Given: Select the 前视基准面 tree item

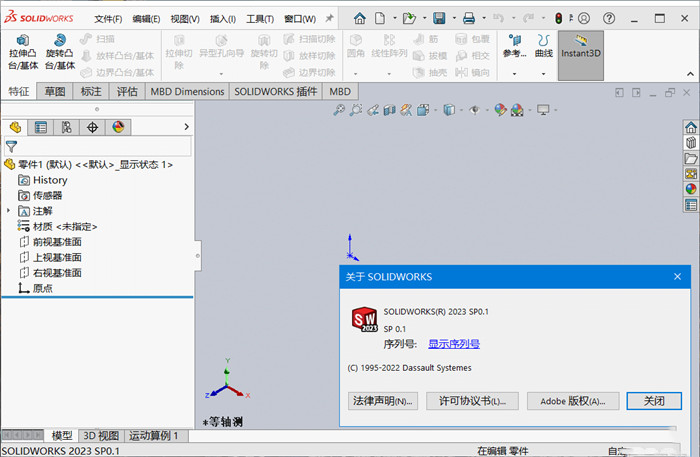Looking at the screenshot, I should (x=50, y=242).
